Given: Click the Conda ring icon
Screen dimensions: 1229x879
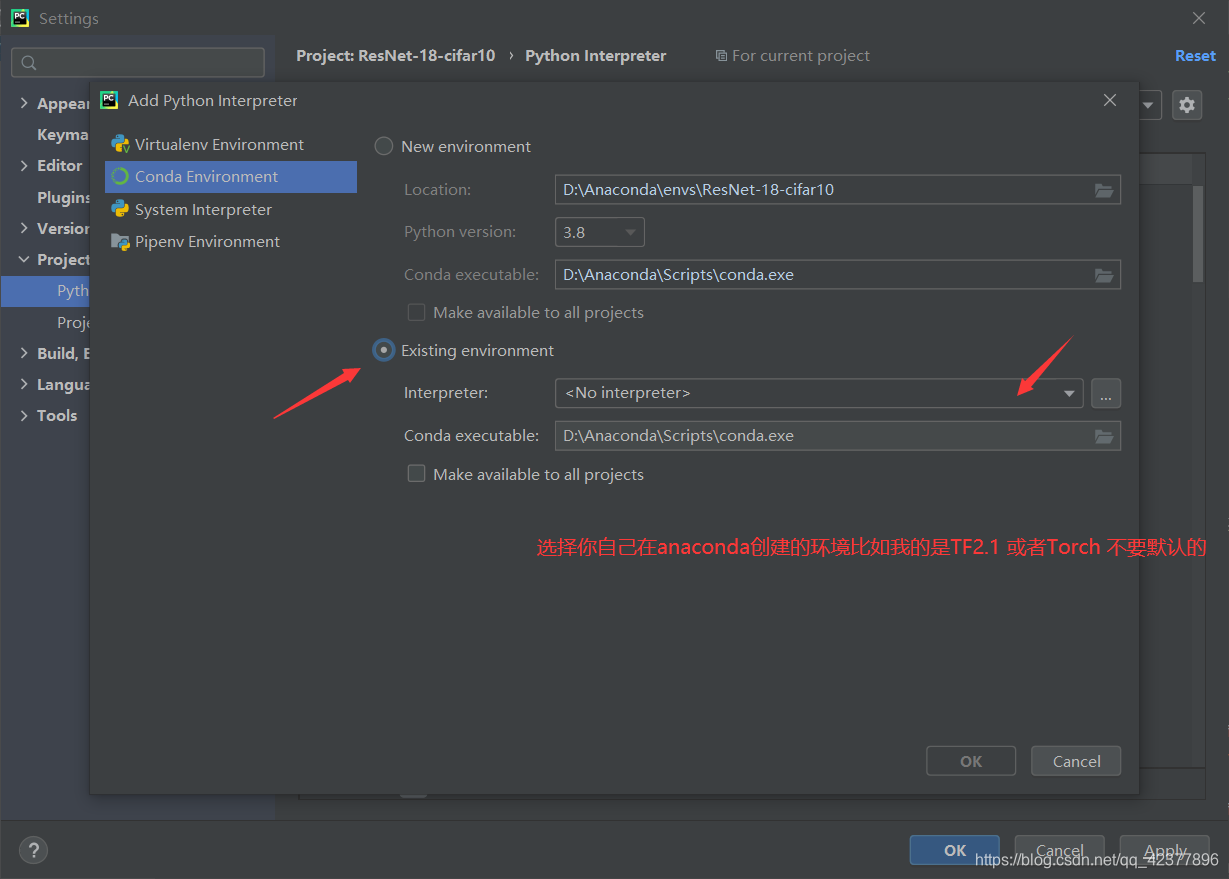Looking at the screenshot, I should click(120, 177).
